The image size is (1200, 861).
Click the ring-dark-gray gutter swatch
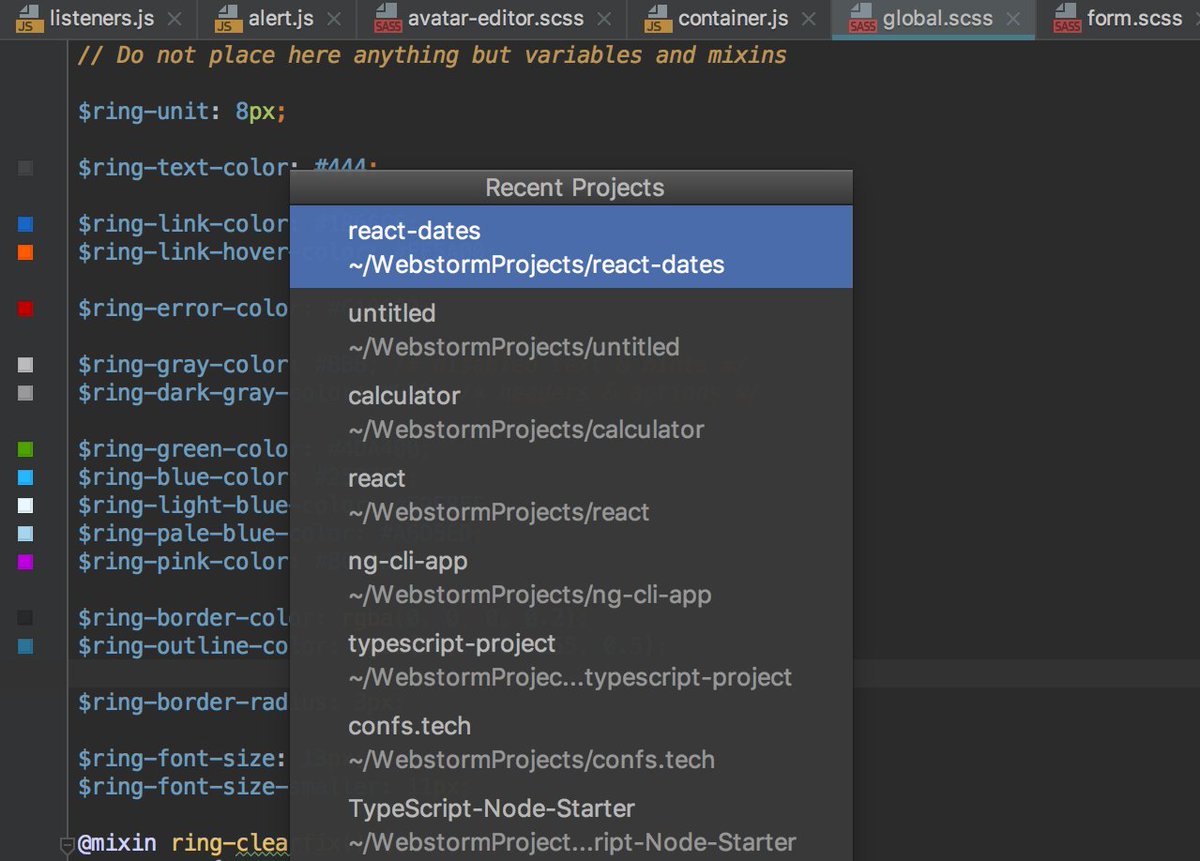coord(26,393)
